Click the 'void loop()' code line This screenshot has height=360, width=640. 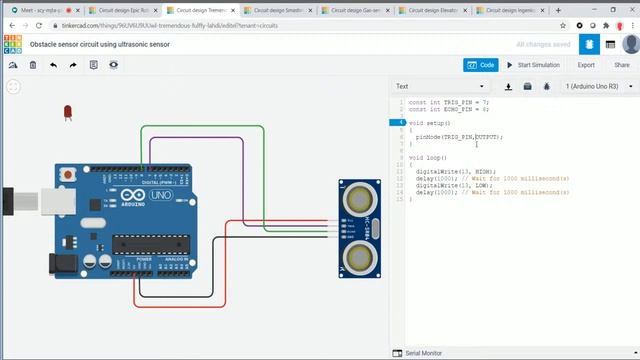[428, 158]
